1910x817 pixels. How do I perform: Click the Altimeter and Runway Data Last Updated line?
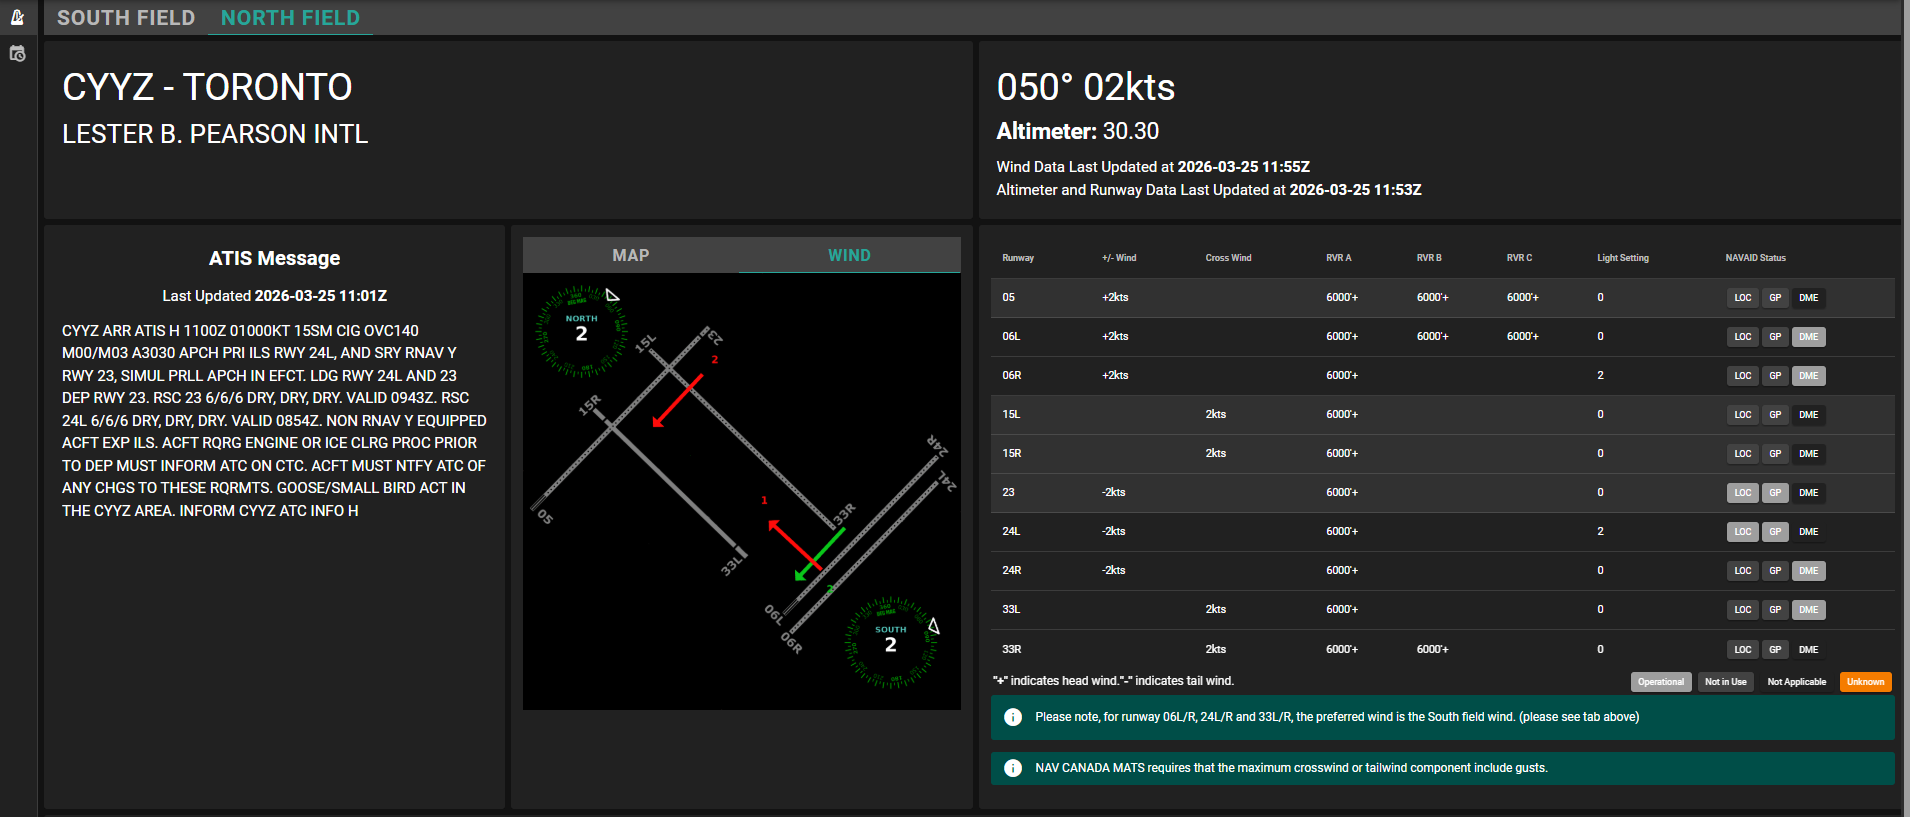point(1209,190)
